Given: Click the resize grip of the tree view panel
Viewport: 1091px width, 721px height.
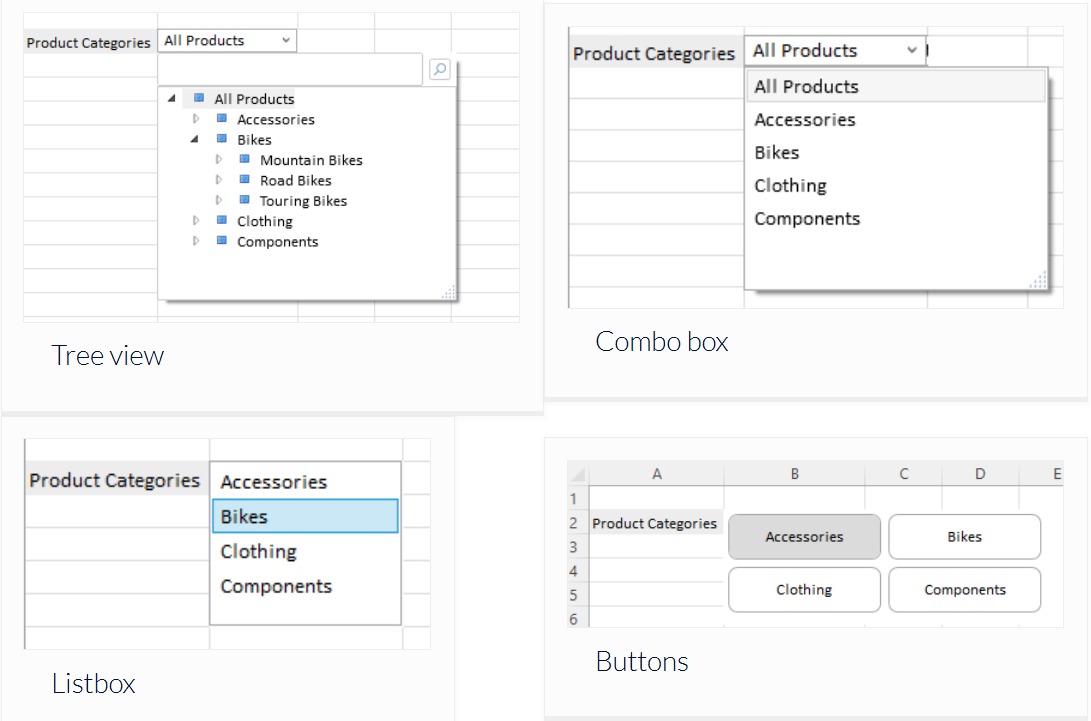Looking at the screenshot, I should [449, 293].
